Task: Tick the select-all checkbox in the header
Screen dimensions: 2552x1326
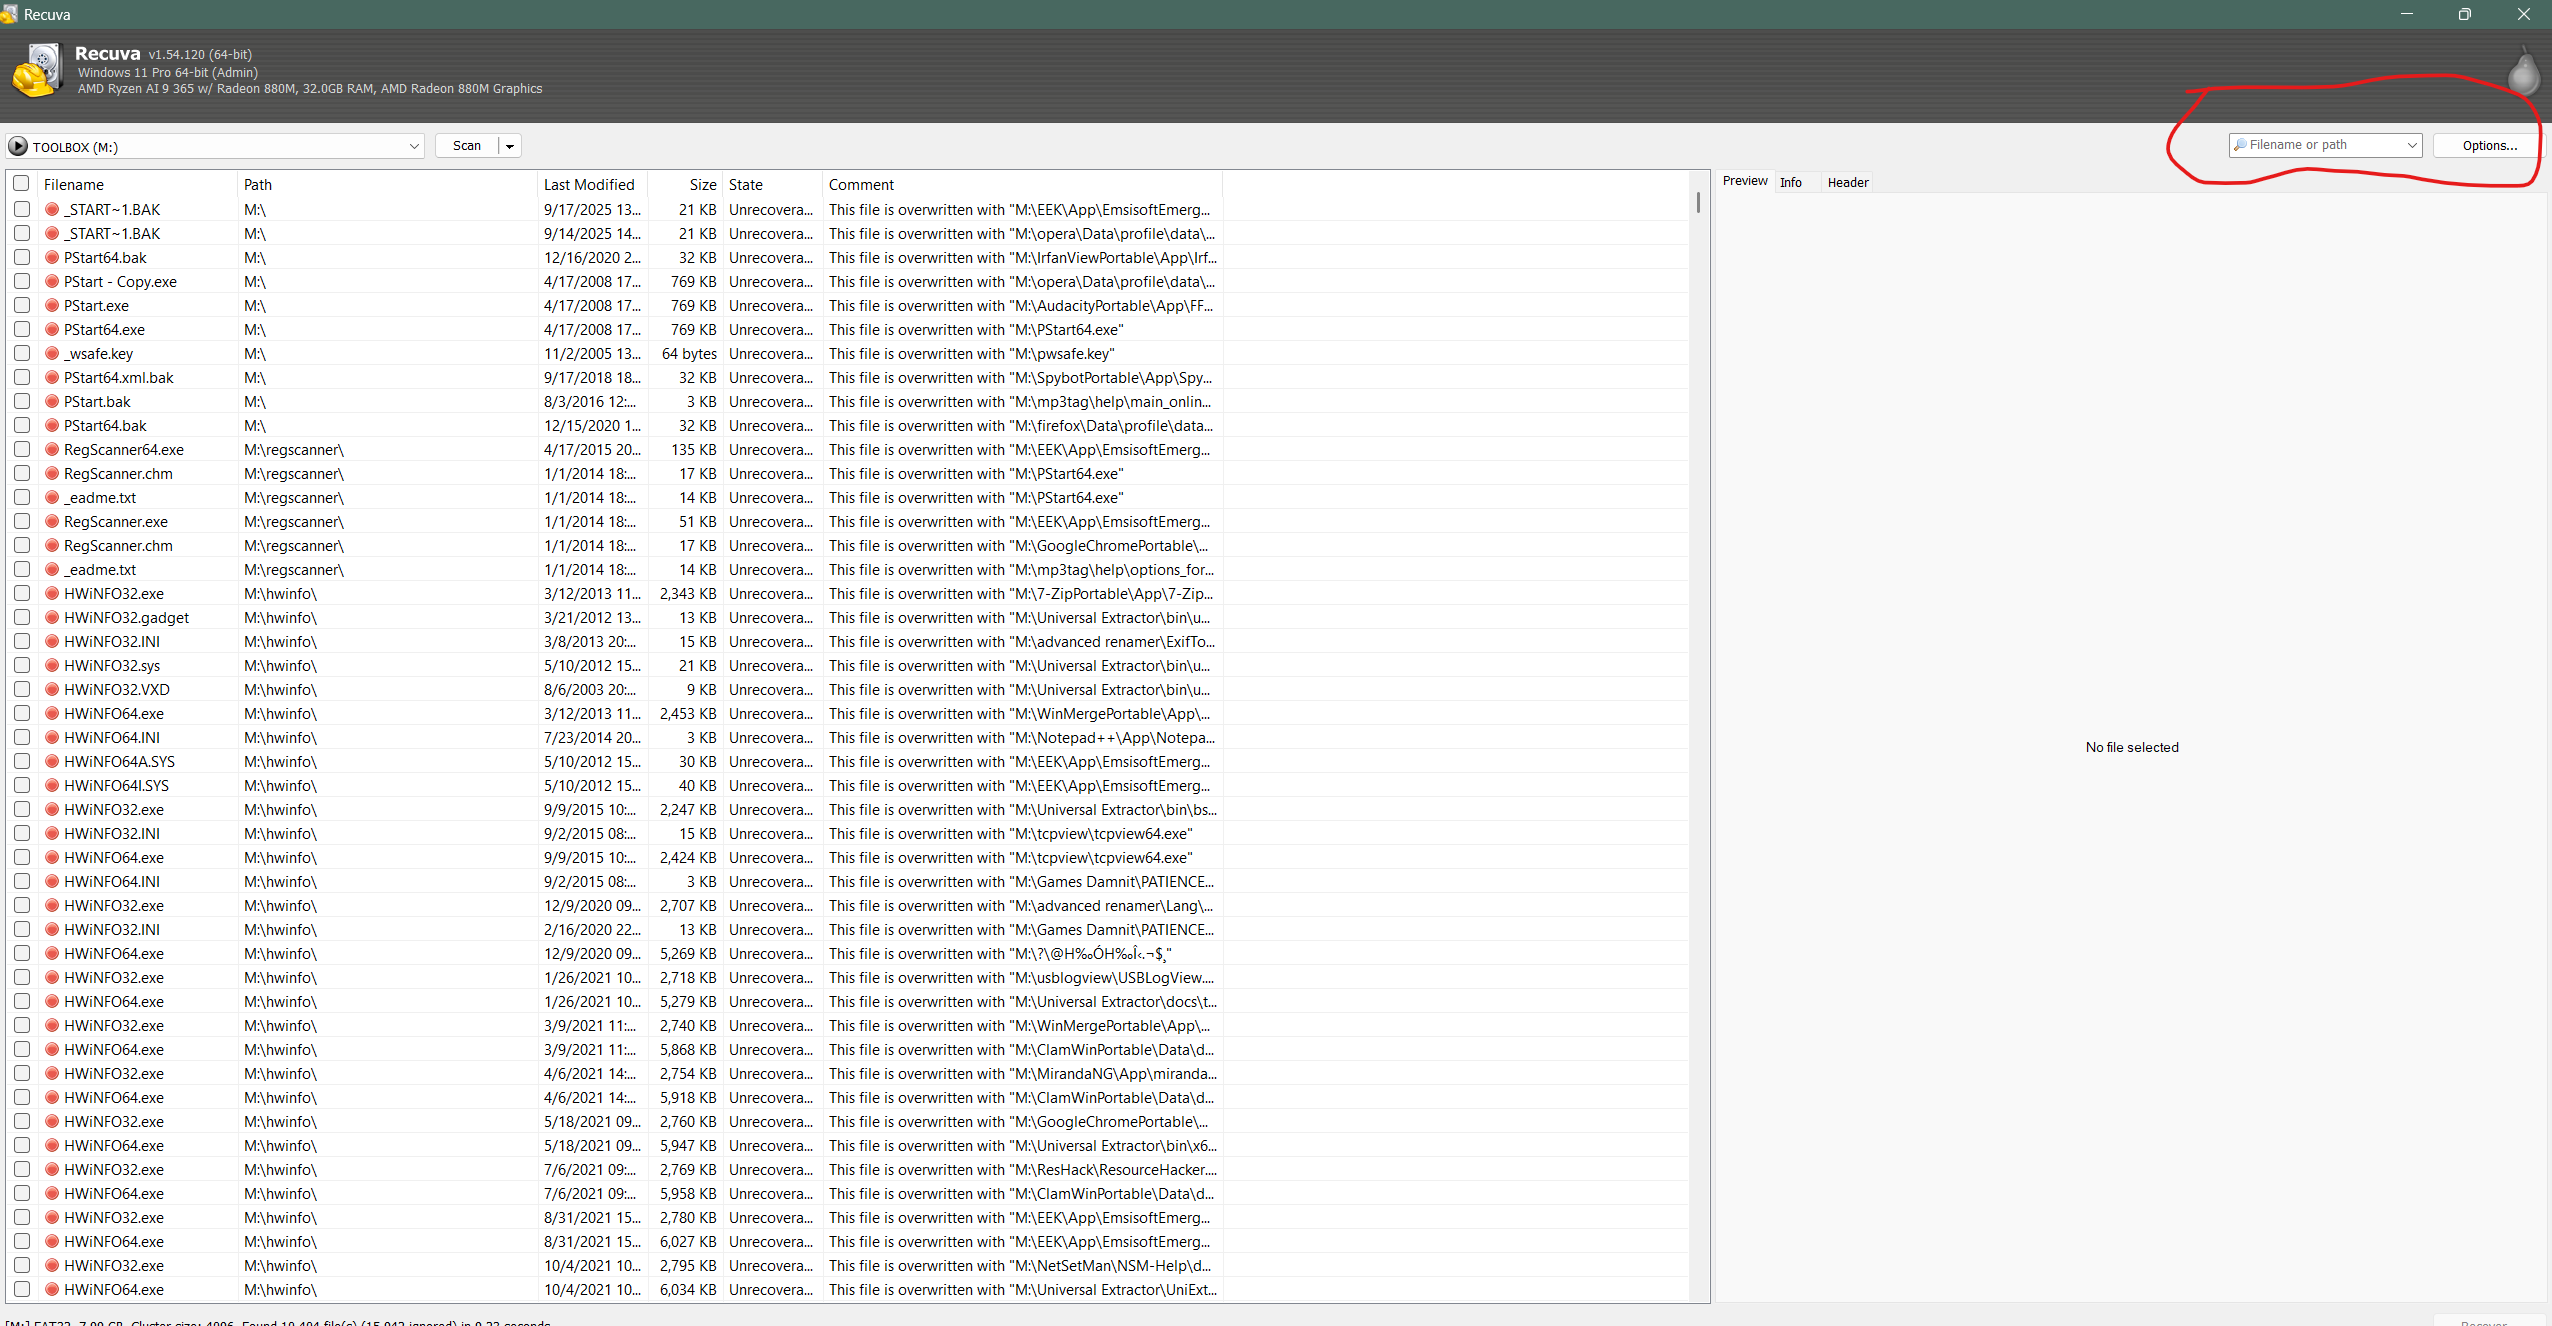Action: click(x=21, y=184)
